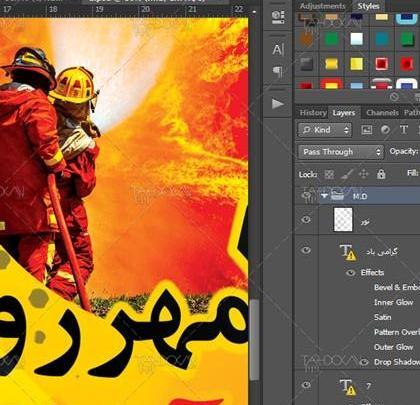
Task: Click the canvas scroll-up arrow
Action: 254,12
